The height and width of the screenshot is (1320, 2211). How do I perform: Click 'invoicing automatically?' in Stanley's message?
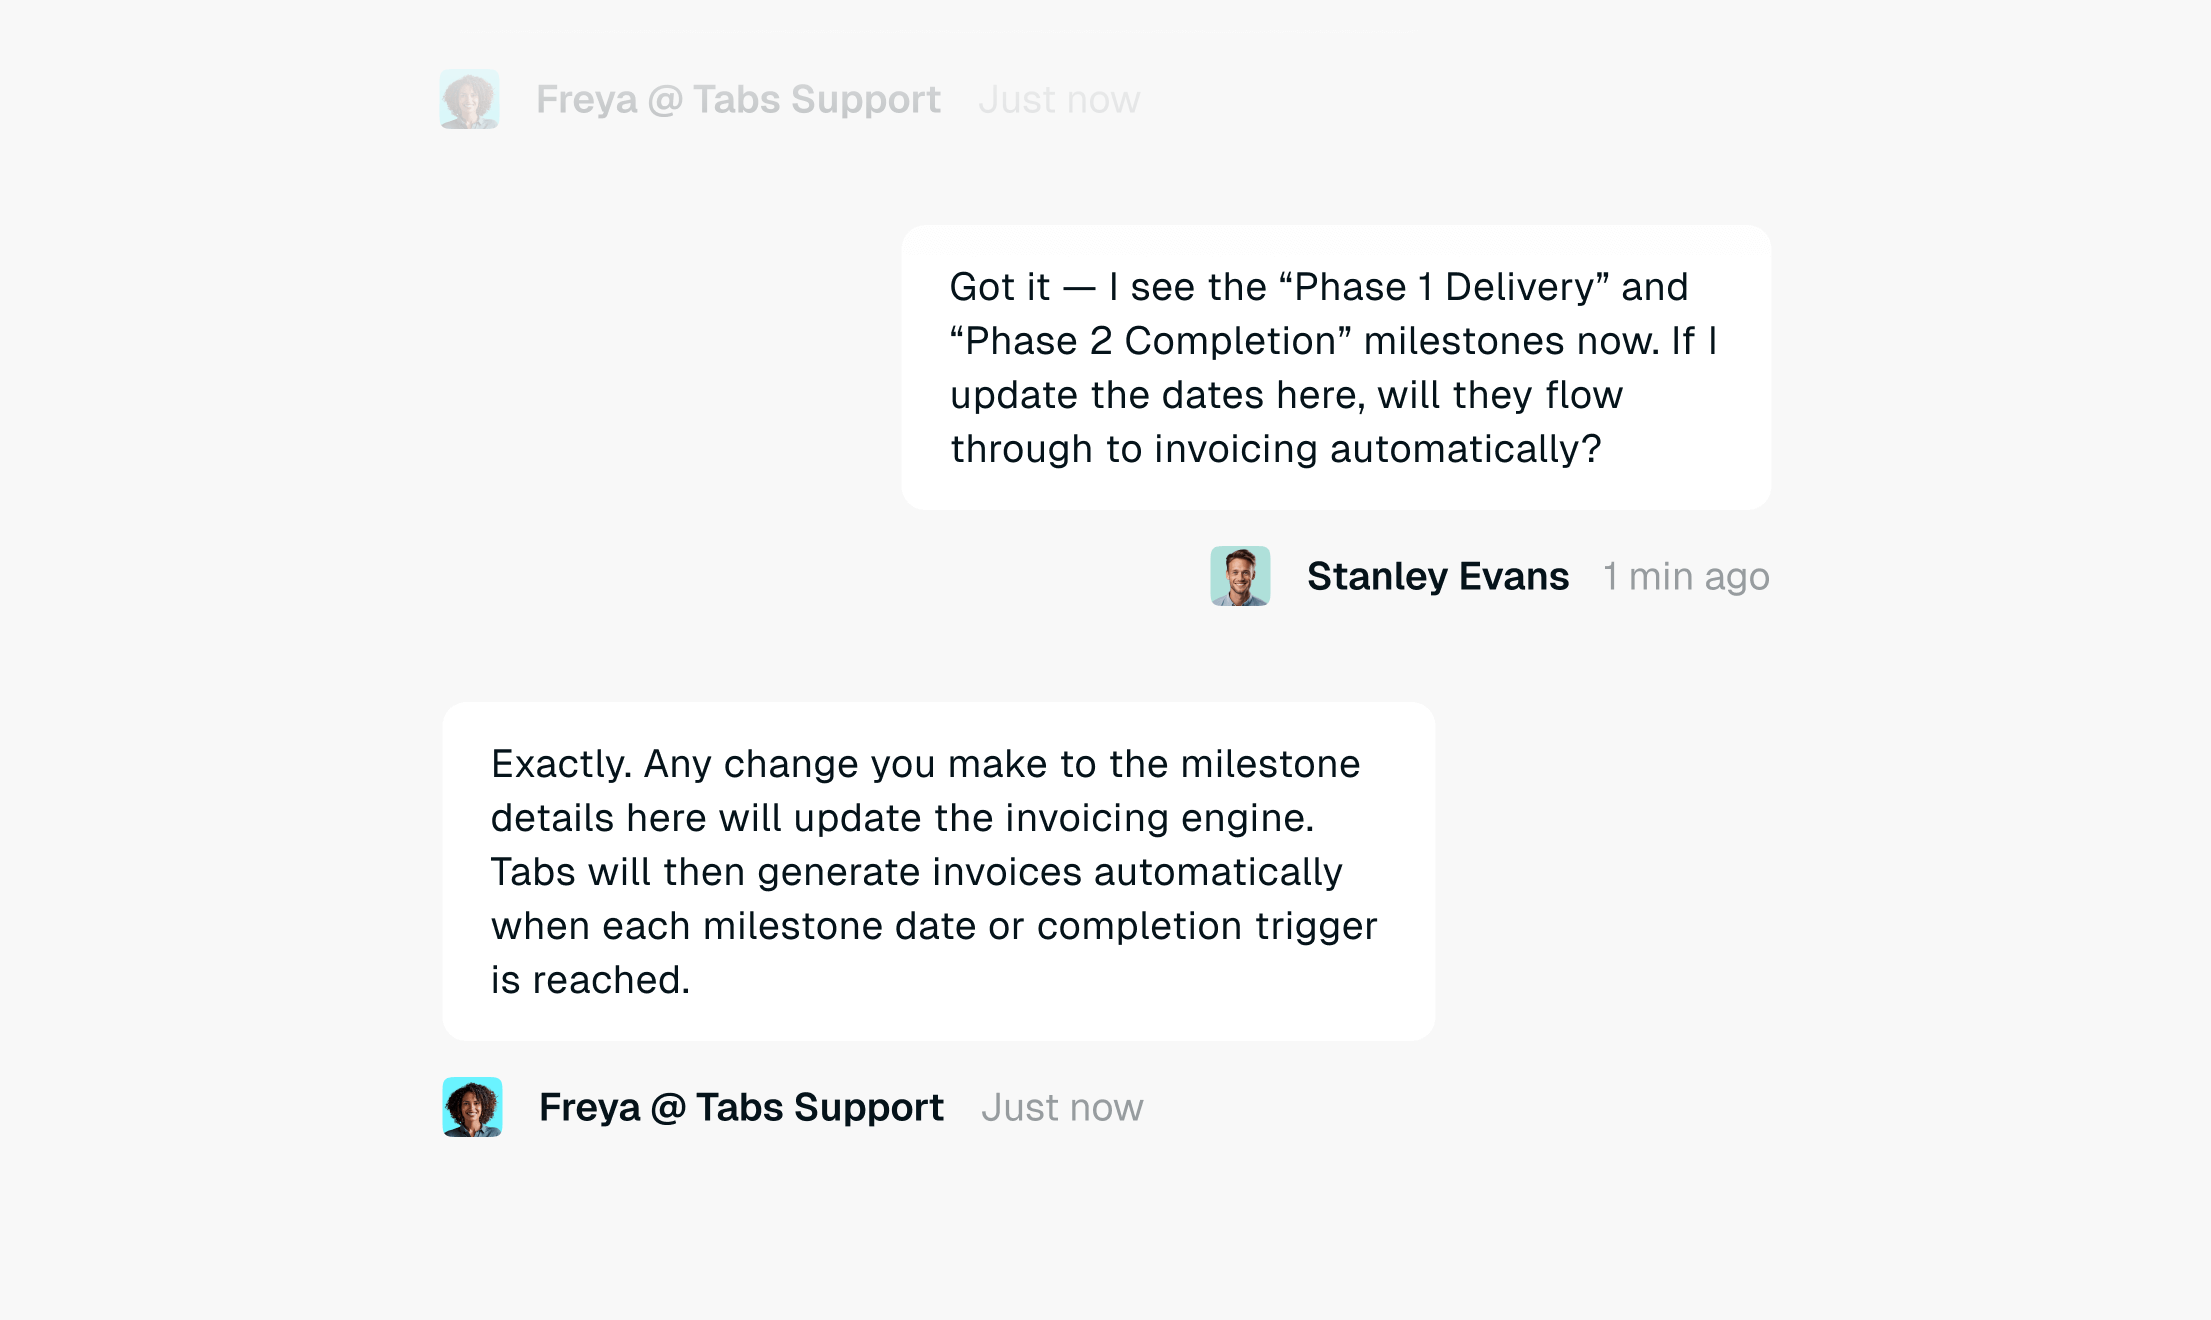[1378, 450]
